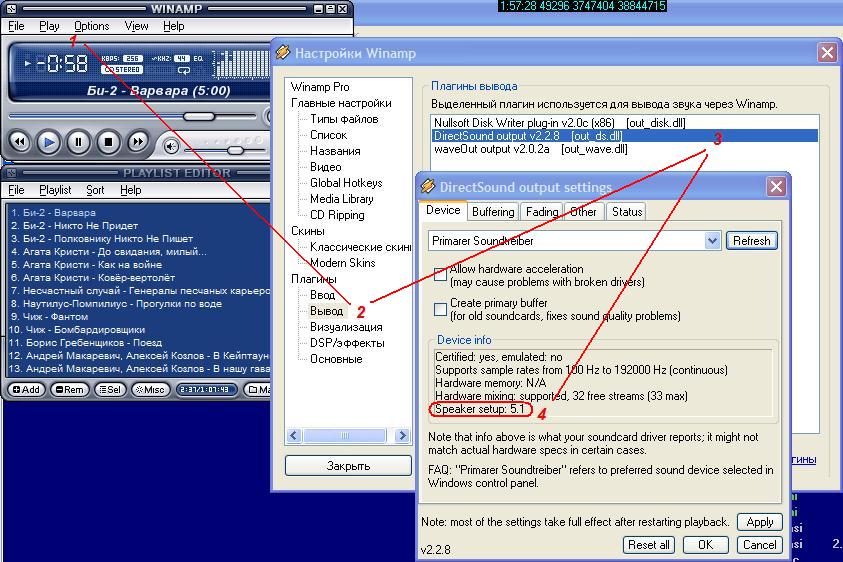The width and height of the screenshot is (843, 562).
Task: Select Modern Skins in preferences tree
Action: tap(342, 263)
